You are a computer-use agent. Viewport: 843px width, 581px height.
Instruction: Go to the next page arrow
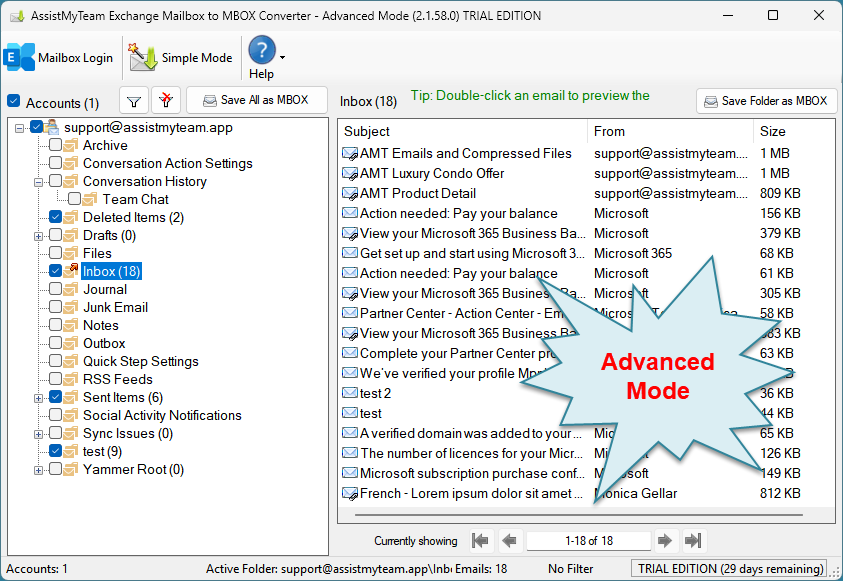pos(665,541)
